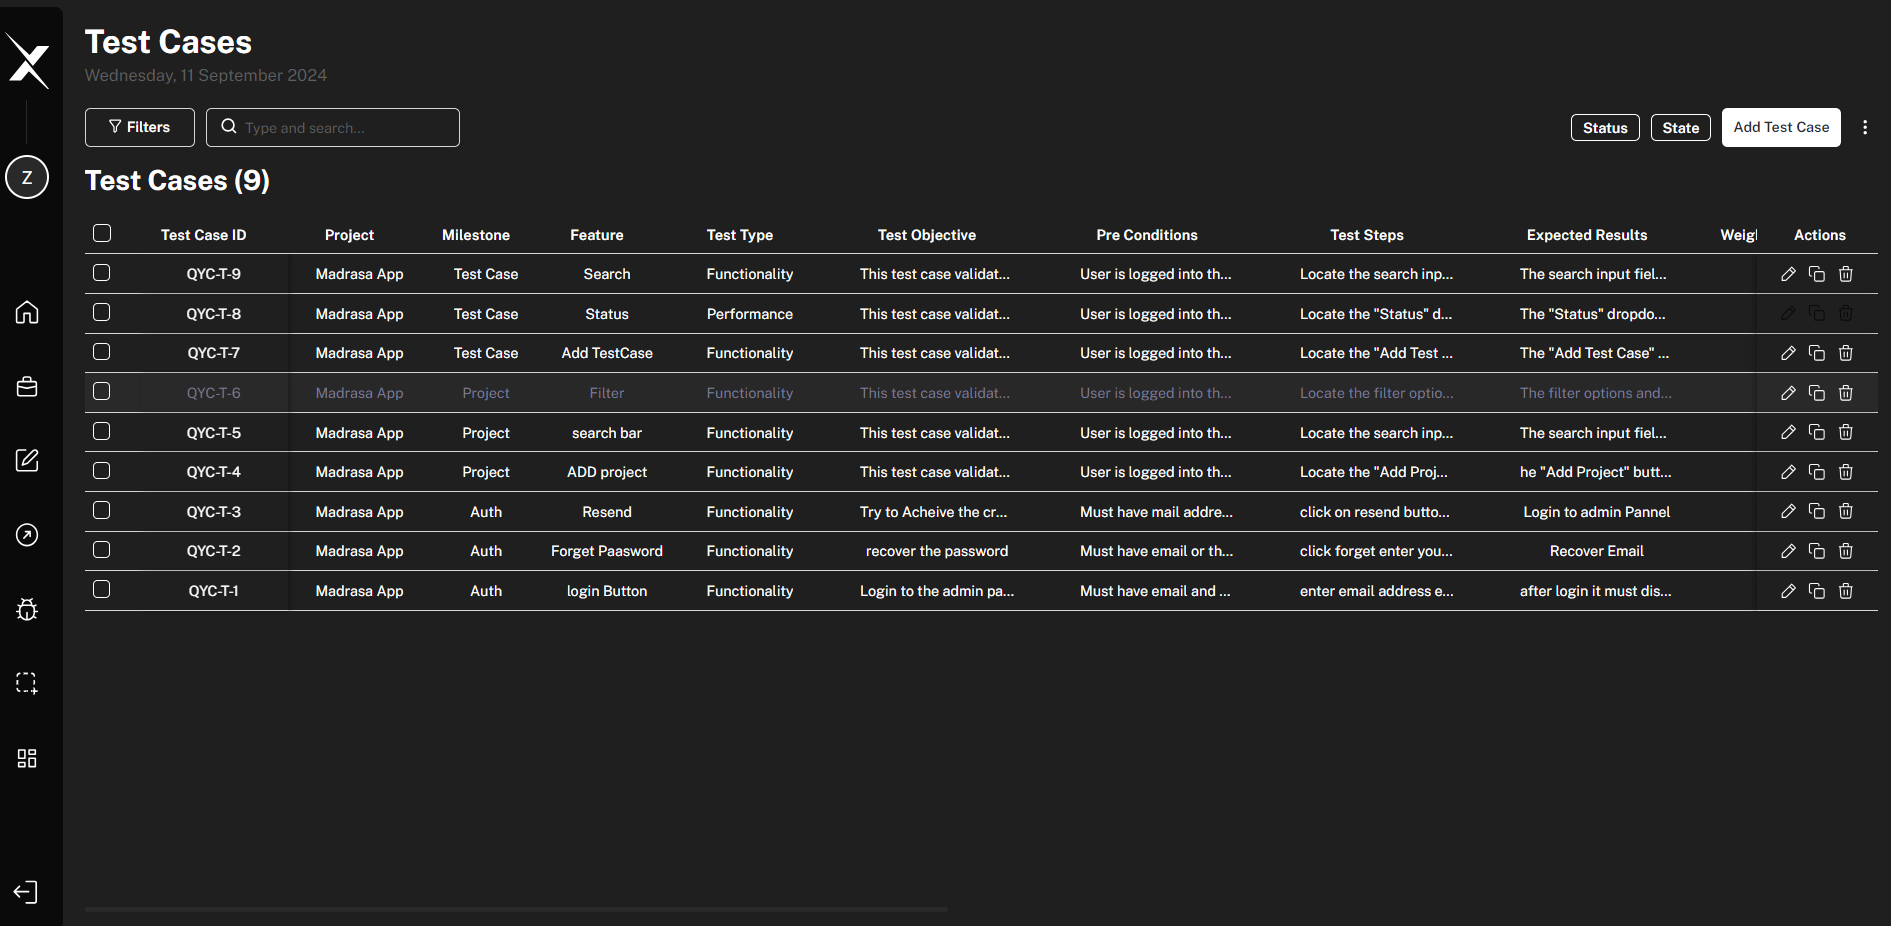Check the box for QYC-T-9
The height and width of the screenshot is (926, 1891).
pyautogui.click(x=102, y=272)
